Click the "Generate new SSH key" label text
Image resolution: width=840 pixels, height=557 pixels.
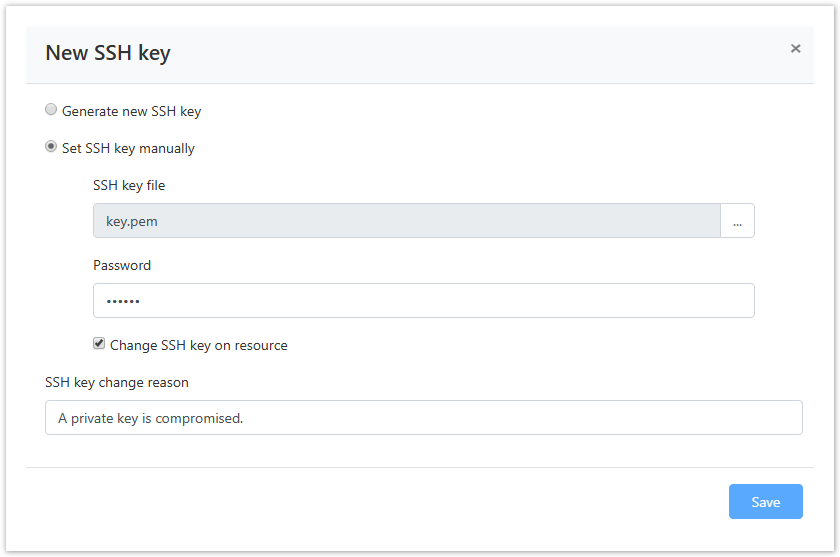pos(132,111)
